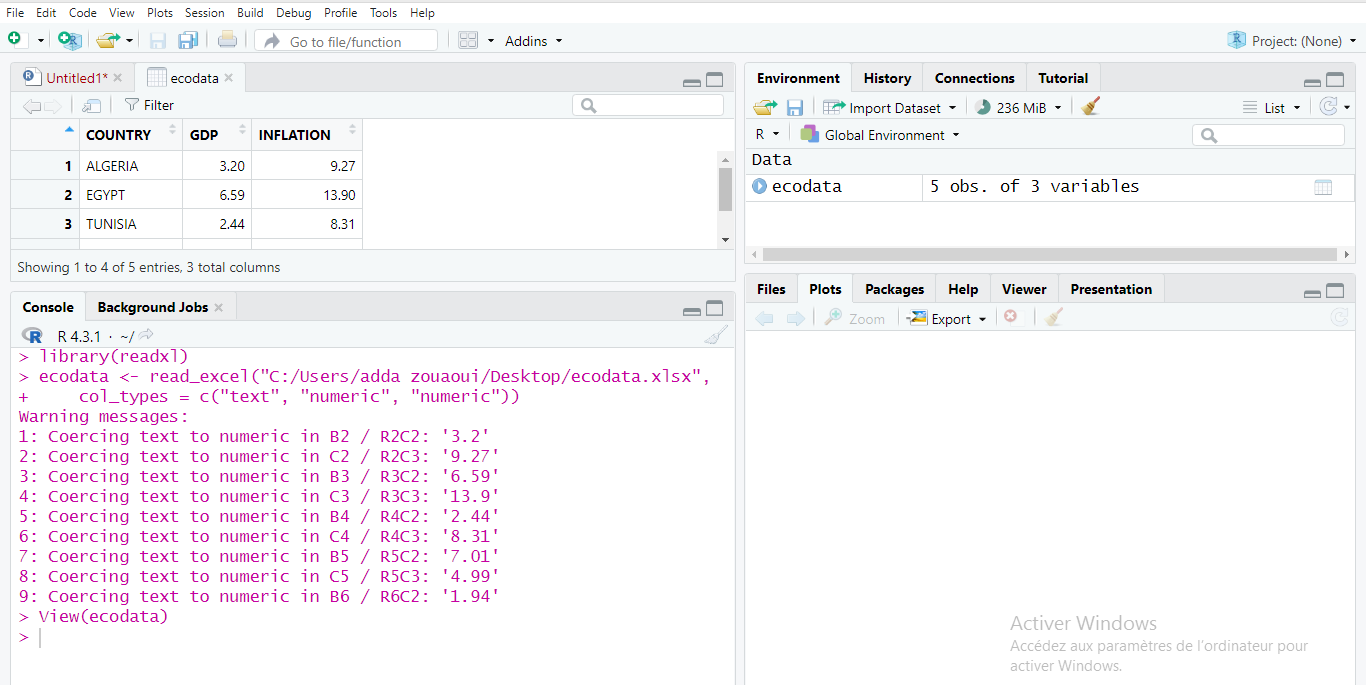Click the Filter button in data viewer
1366x685 pixels.
pyautogui.click(x=149, y=105)
